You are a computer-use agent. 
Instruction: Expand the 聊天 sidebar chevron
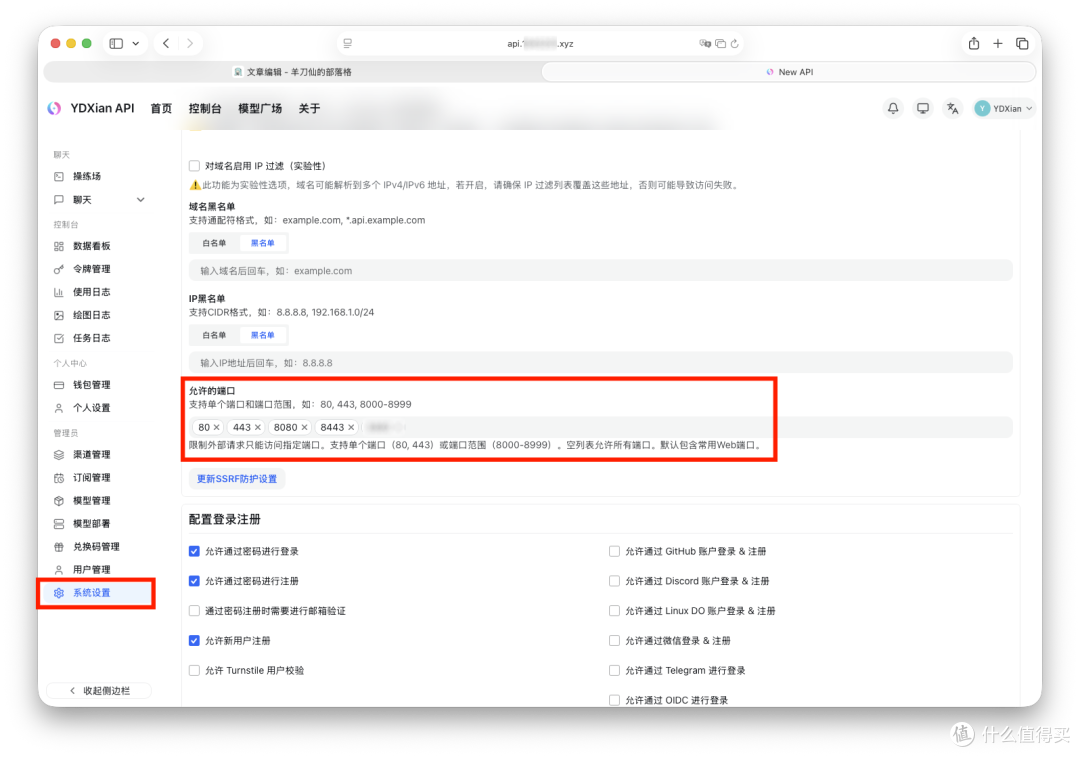click(141, 200)
